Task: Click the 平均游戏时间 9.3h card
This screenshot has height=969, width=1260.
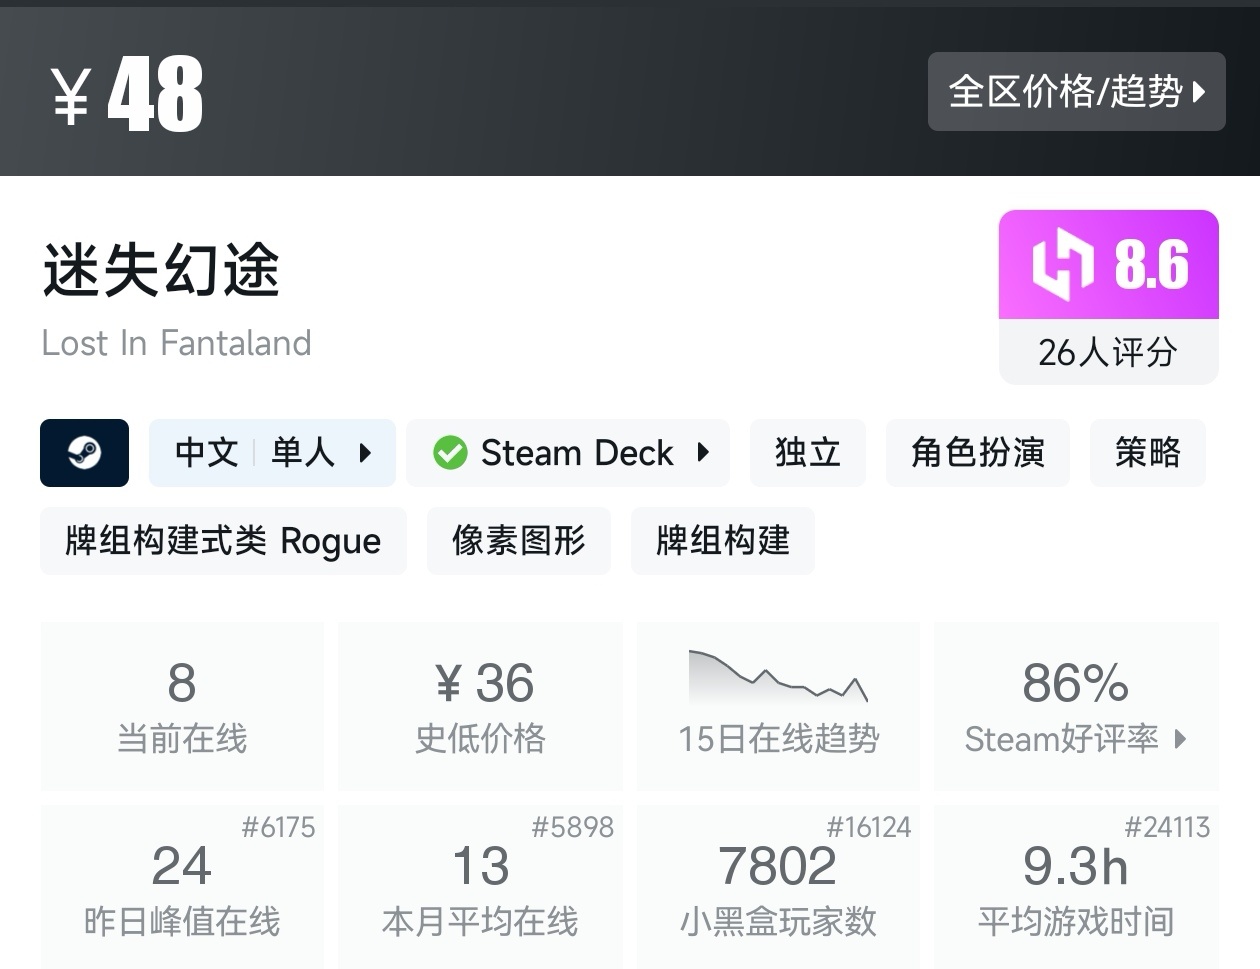Action: coord(1076,887)
